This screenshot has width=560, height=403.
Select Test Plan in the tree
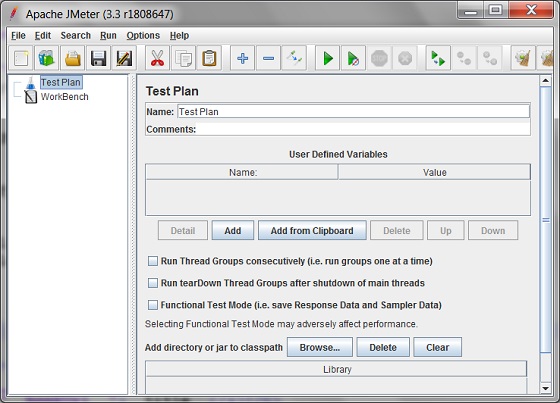[61, 82]
